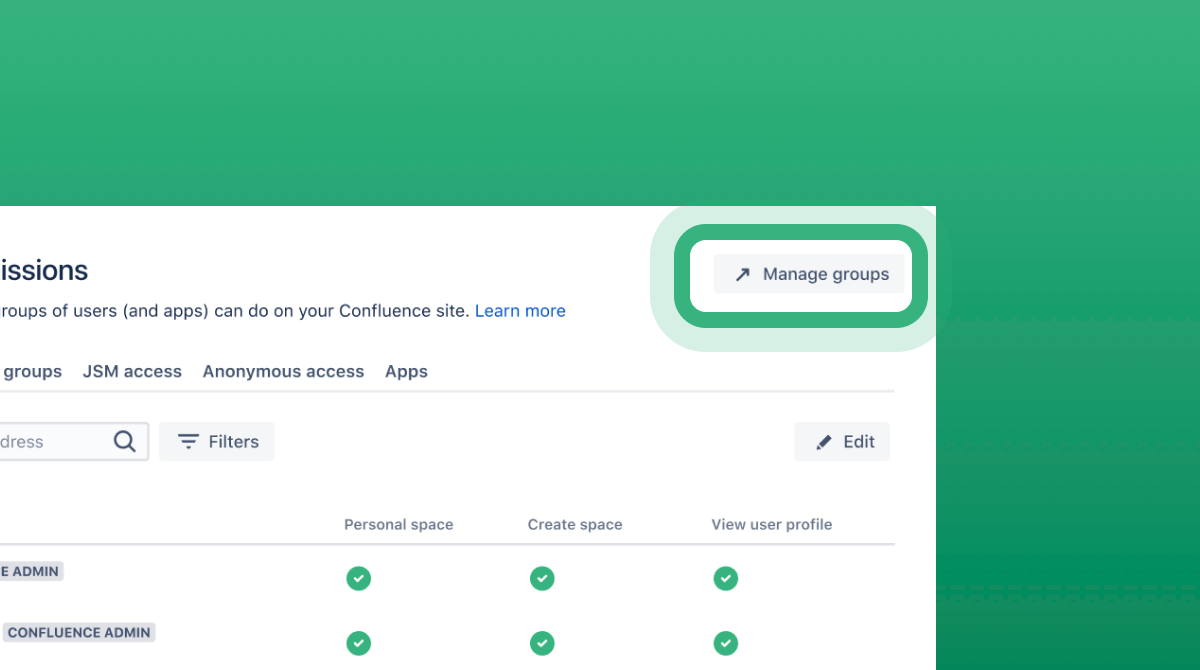Click Create space check for Confluence Admin row
This screenshot has height=670, width=1200.
(542, 643)
